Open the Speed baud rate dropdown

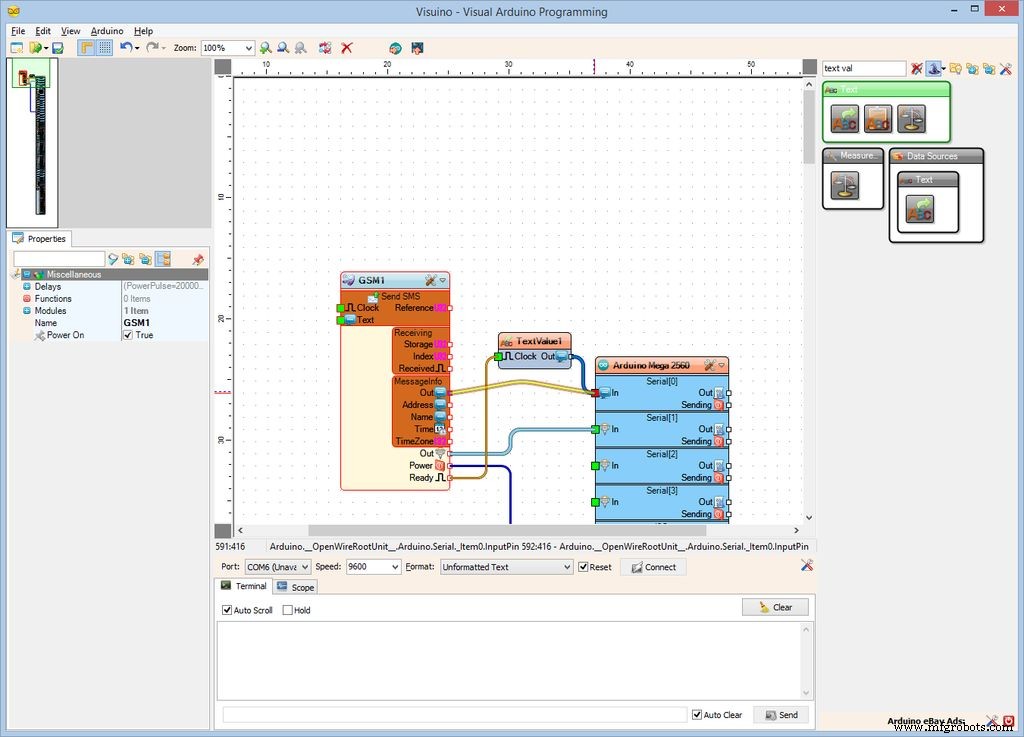pos(393,567)
